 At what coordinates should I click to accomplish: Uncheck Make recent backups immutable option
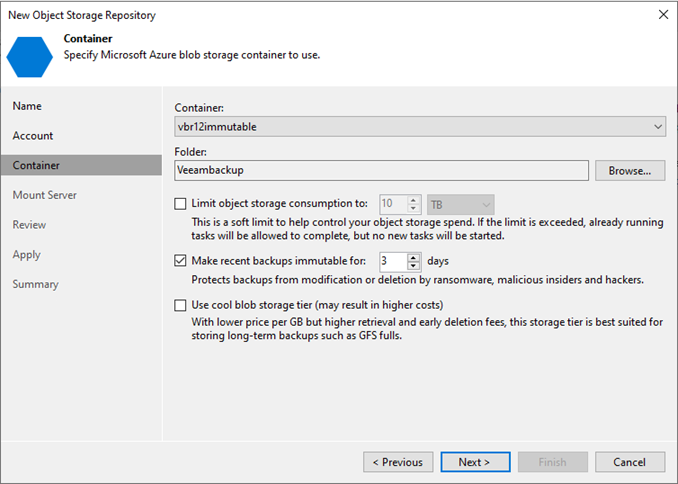pyautogui.click(x=180, y=261)
